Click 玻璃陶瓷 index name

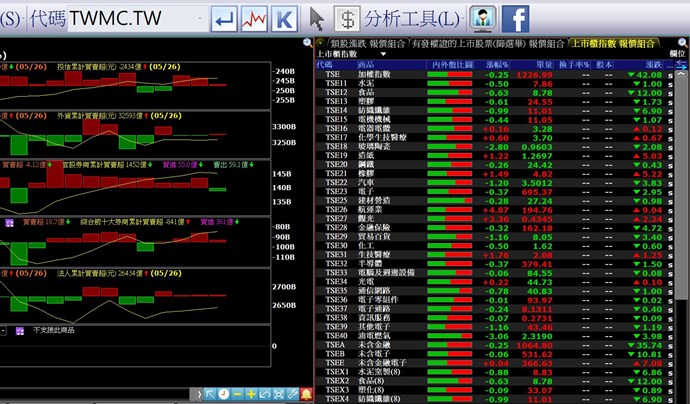pos(374,147)
